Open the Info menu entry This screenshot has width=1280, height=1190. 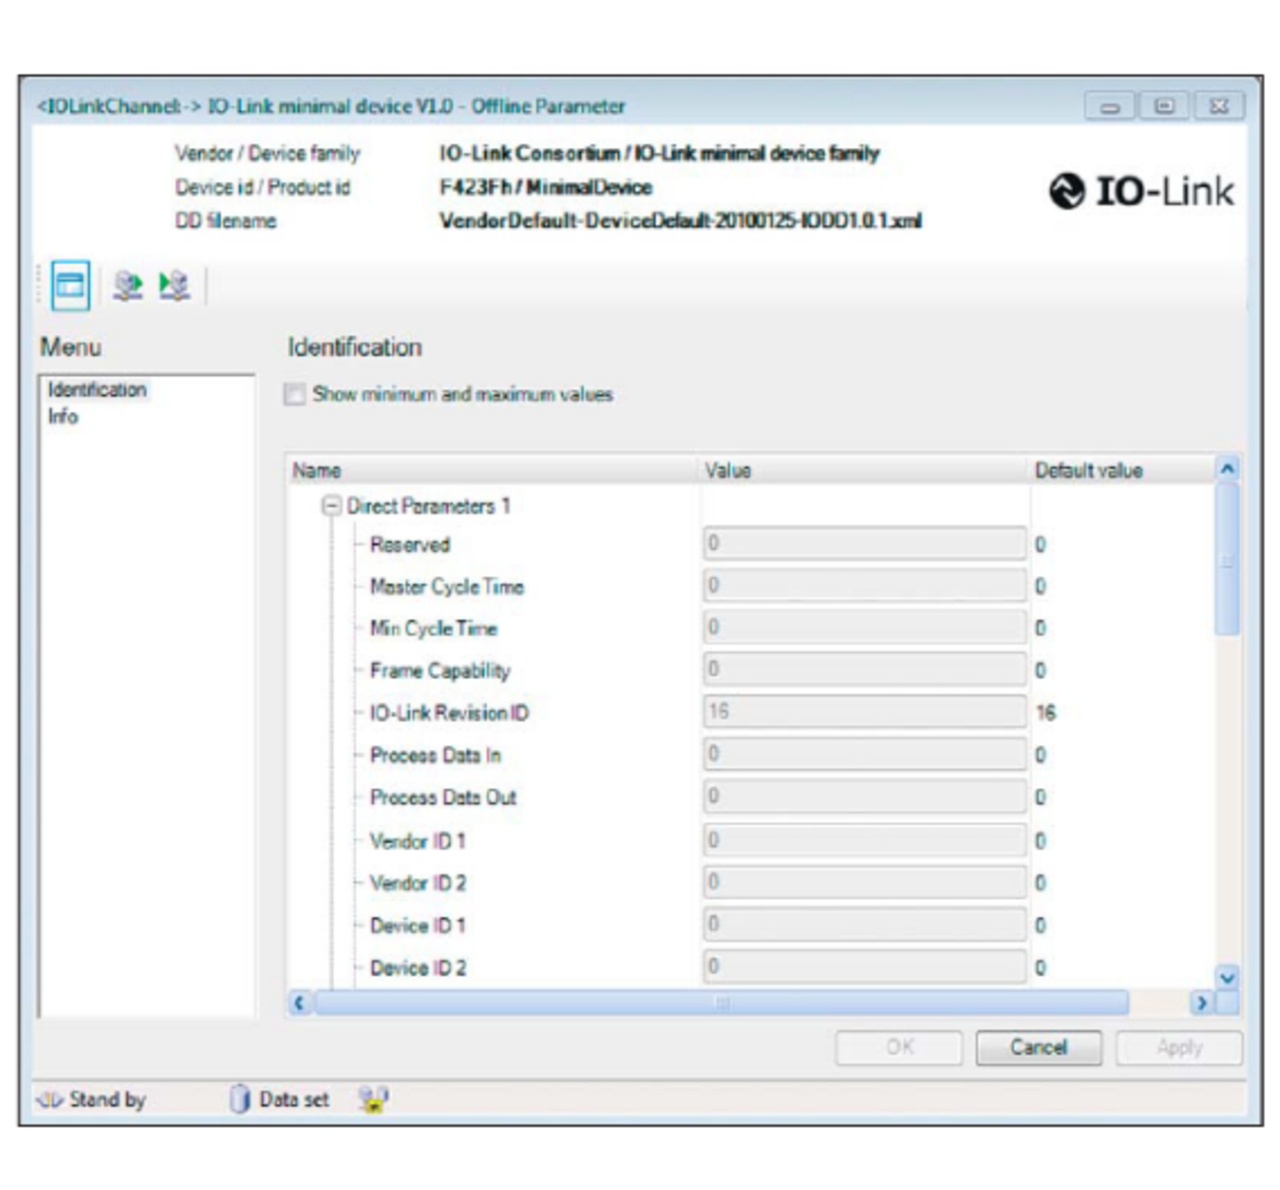(x=63, y=417)
